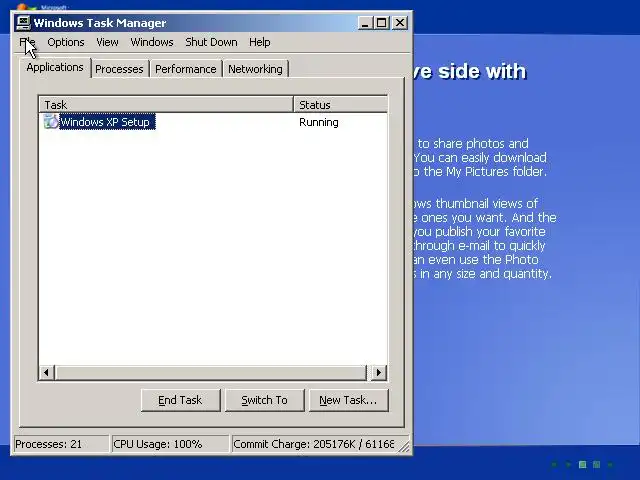640x480 pixels.
Task: Click the Running status text
Action: pos(318,122)
